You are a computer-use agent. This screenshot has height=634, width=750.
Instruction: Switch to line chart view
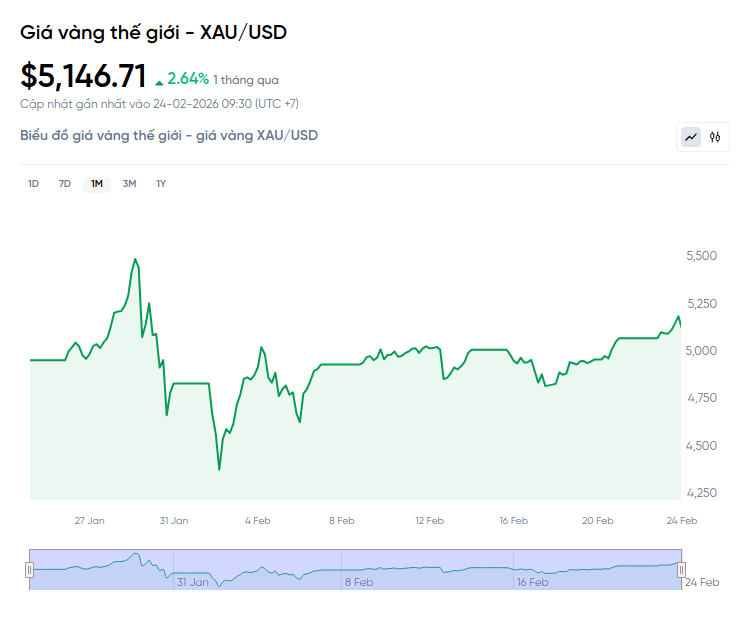click(691, 137)
